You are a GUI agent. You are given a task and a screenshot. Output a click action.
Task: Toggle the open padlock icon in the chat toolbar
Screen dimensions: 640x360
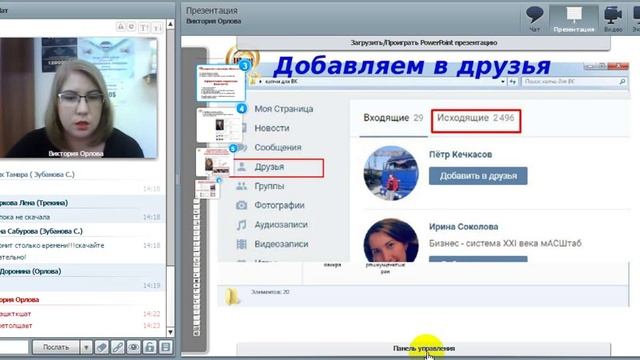pyautogui.click(x=150, y=347)
